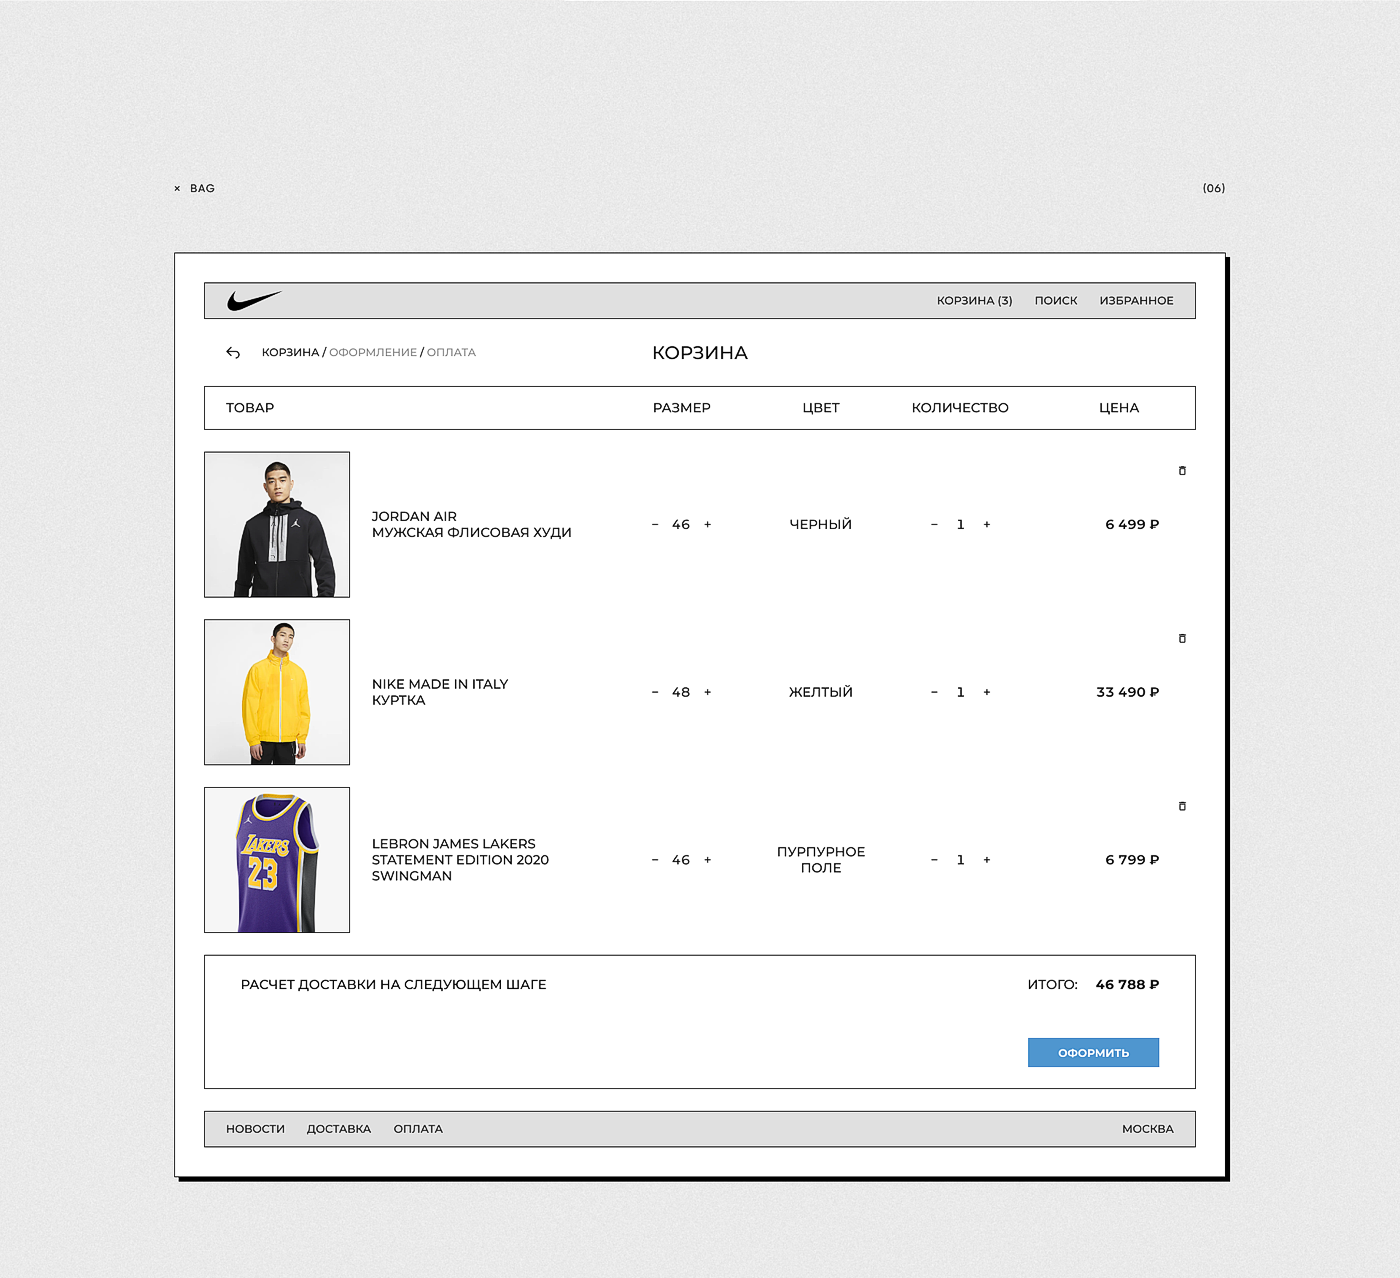Click the Размер column header
1400x1278 pixels.
tap(682, 408)
